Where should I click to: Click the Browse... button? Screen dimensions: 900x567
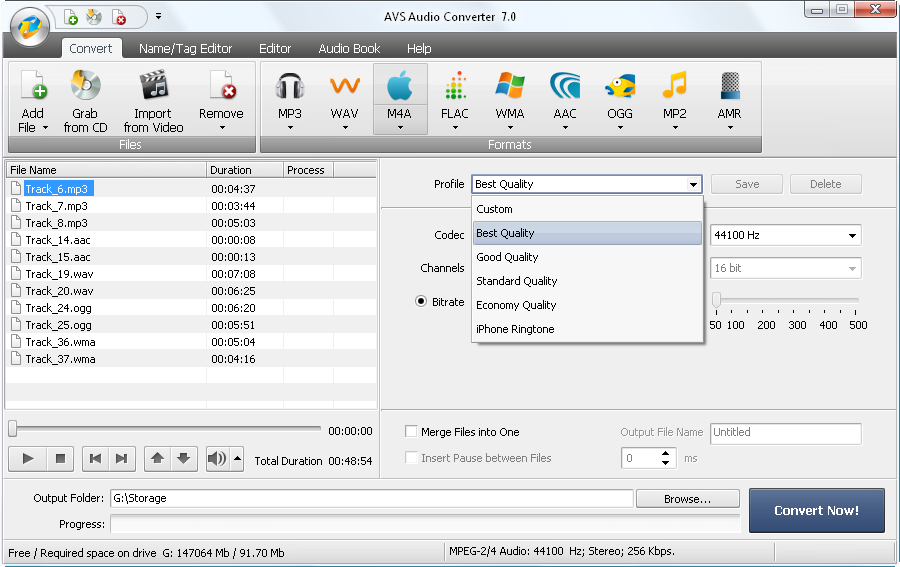[688, 499]
